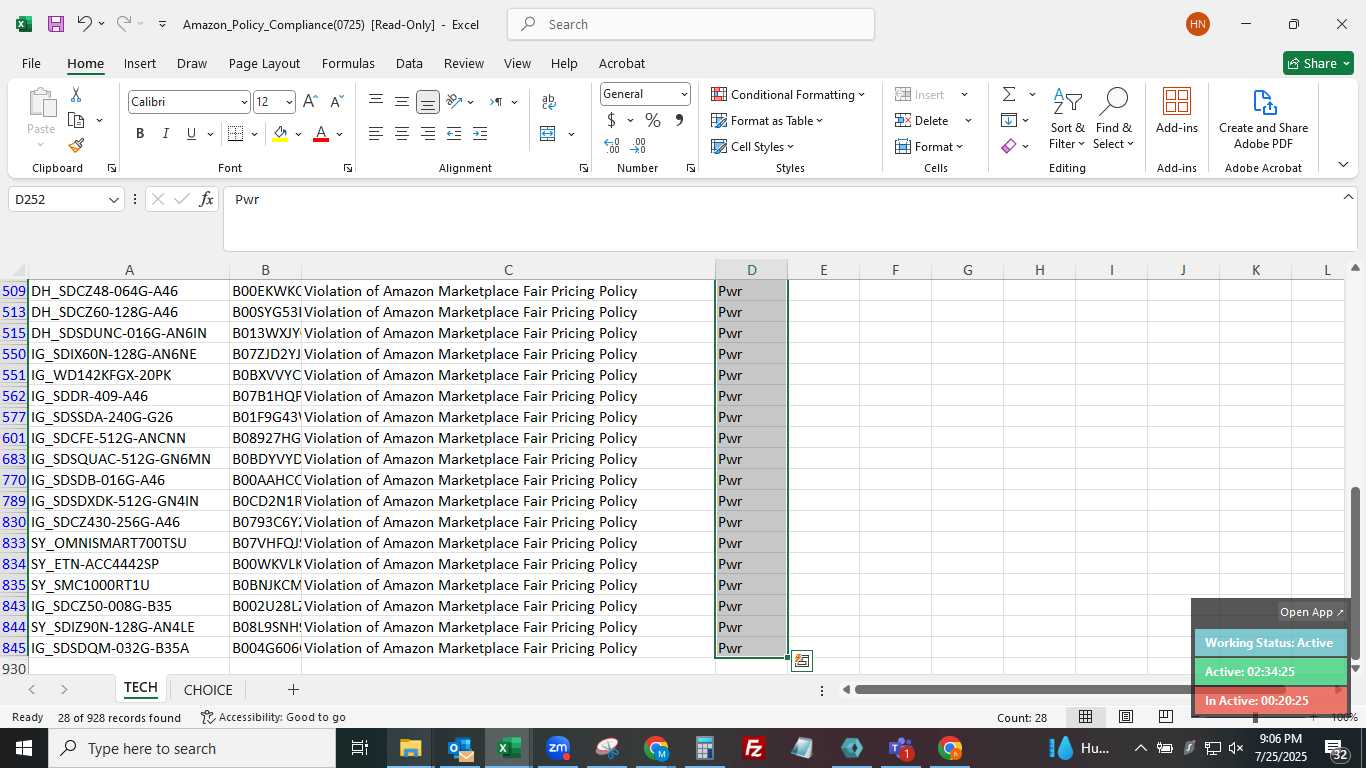Click Decrease Indent icon
Image resolution: width=1366 pixels, height=768 pixels.
click(x=454, y=134)
